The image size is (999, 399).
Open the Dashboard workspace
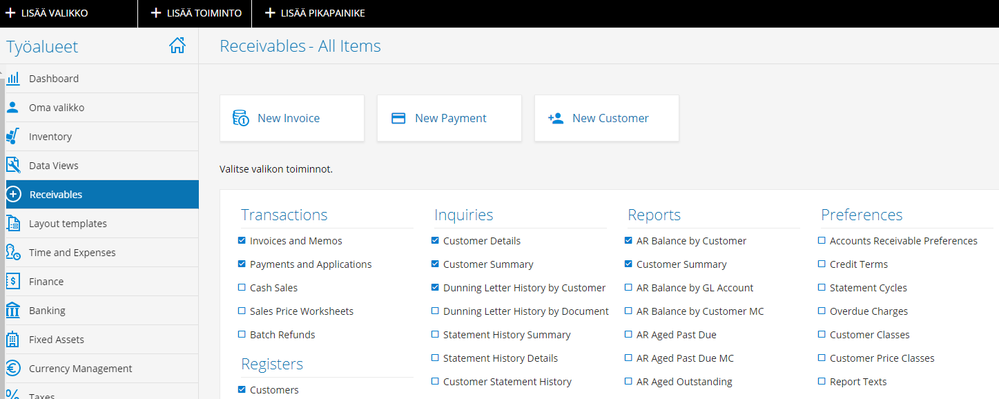tap(102, 79)
